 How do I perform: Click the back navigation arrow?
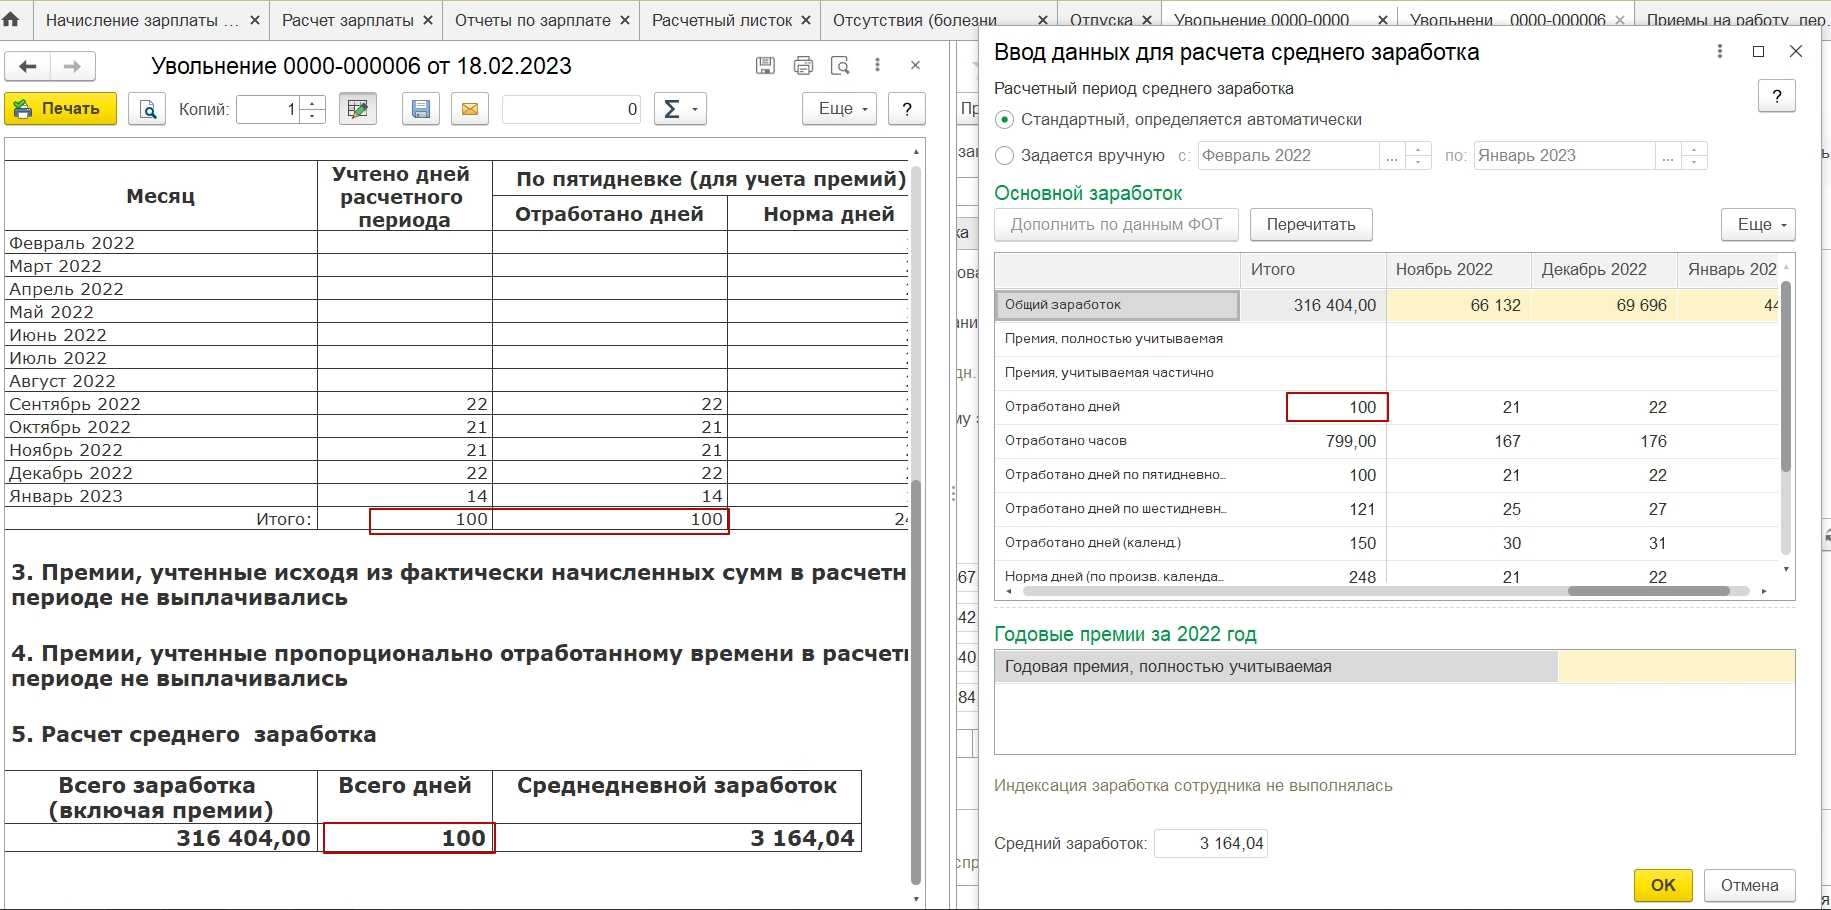tap(28, 67)
